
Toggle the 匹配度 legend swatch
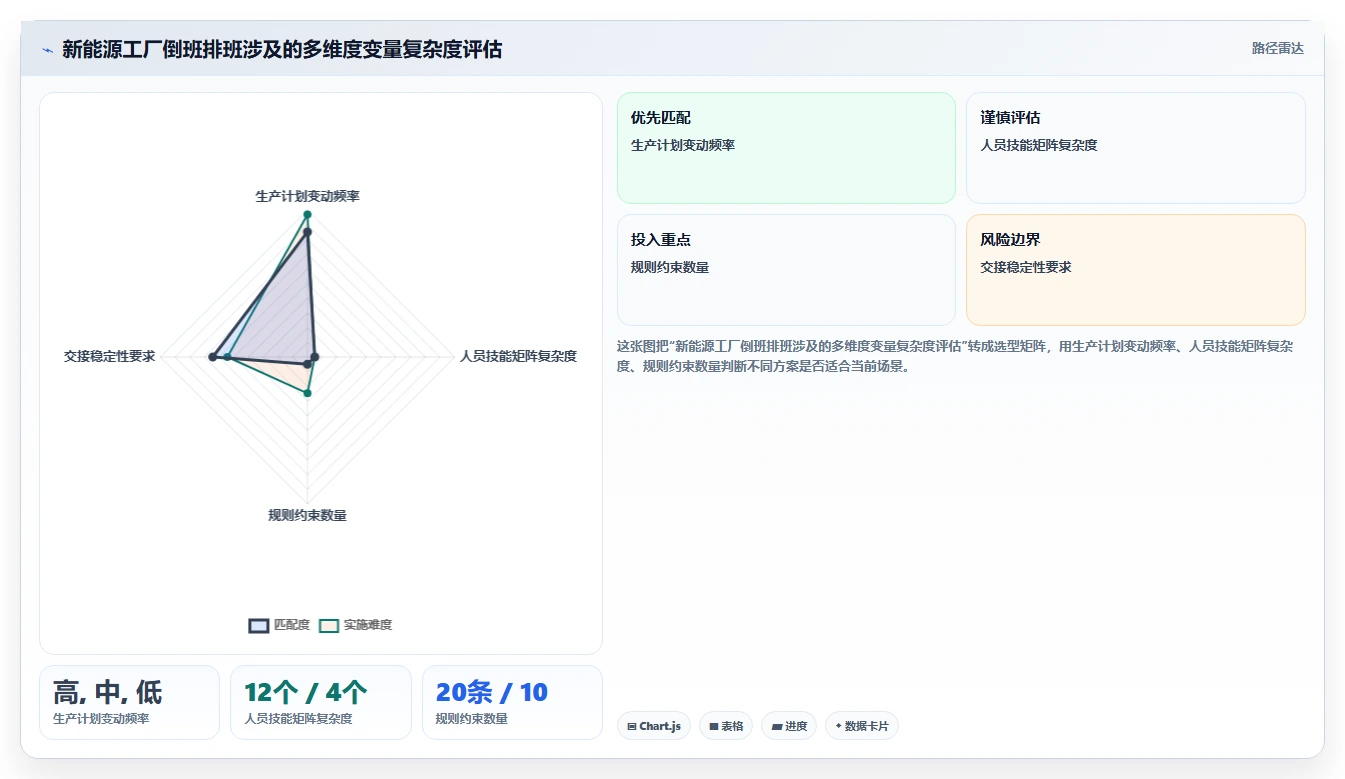259,625
